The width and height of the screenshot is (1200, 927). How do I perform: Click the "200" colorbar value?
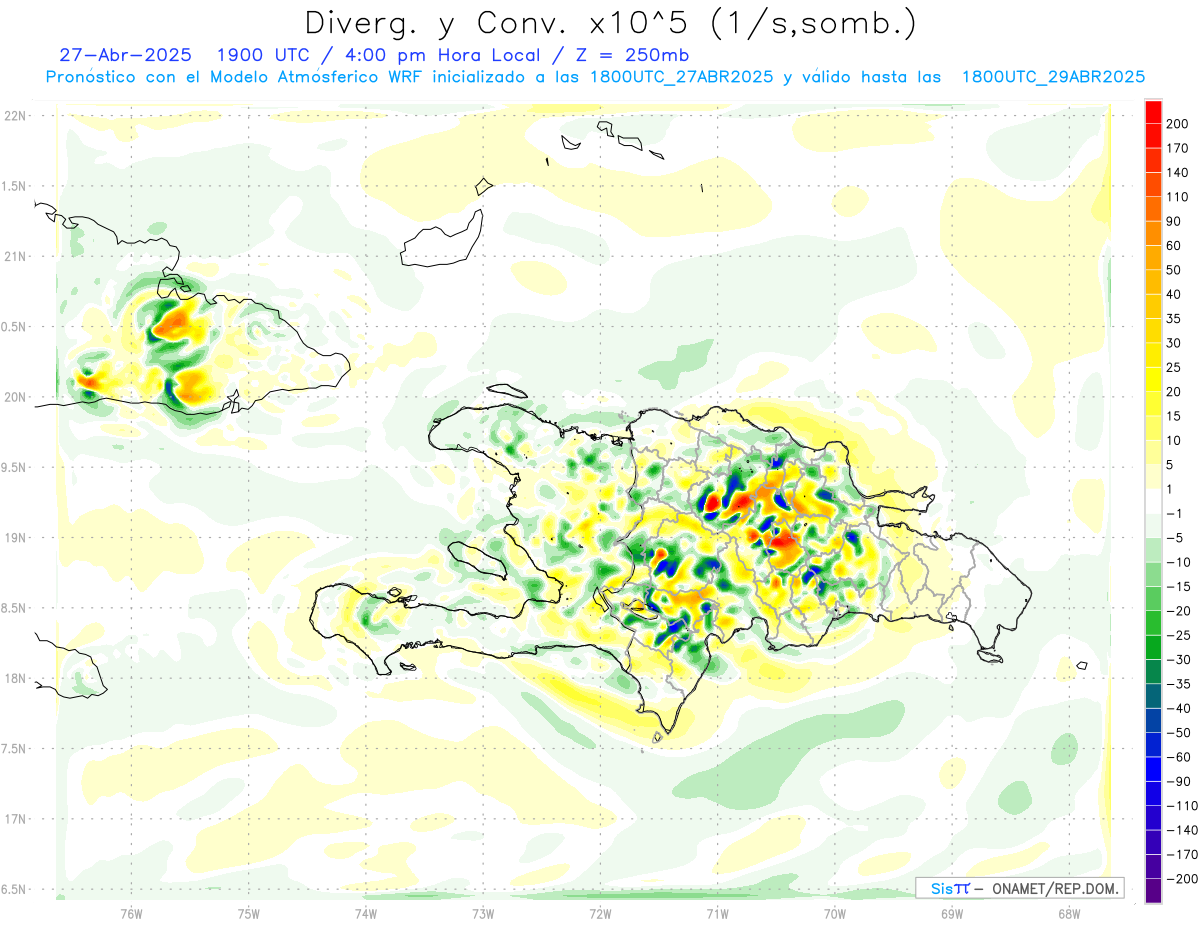tap(1178, 124)
